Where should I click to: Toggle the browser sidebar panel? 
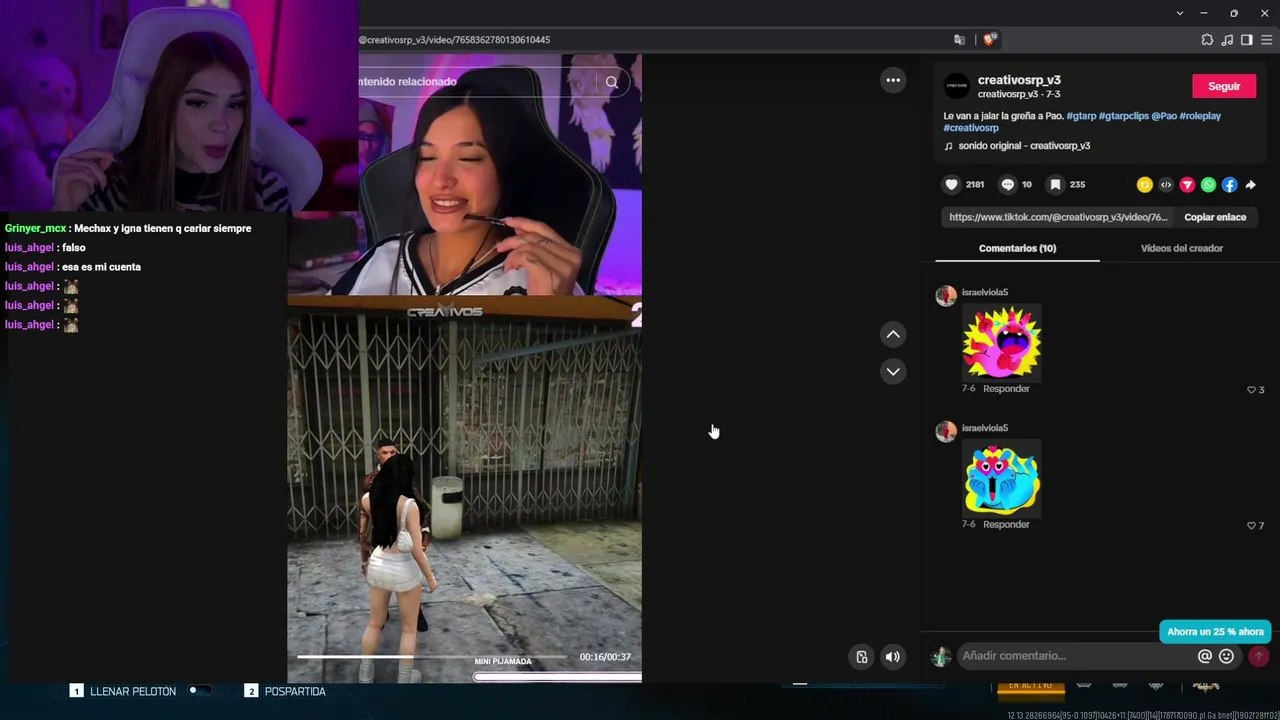1246,40
